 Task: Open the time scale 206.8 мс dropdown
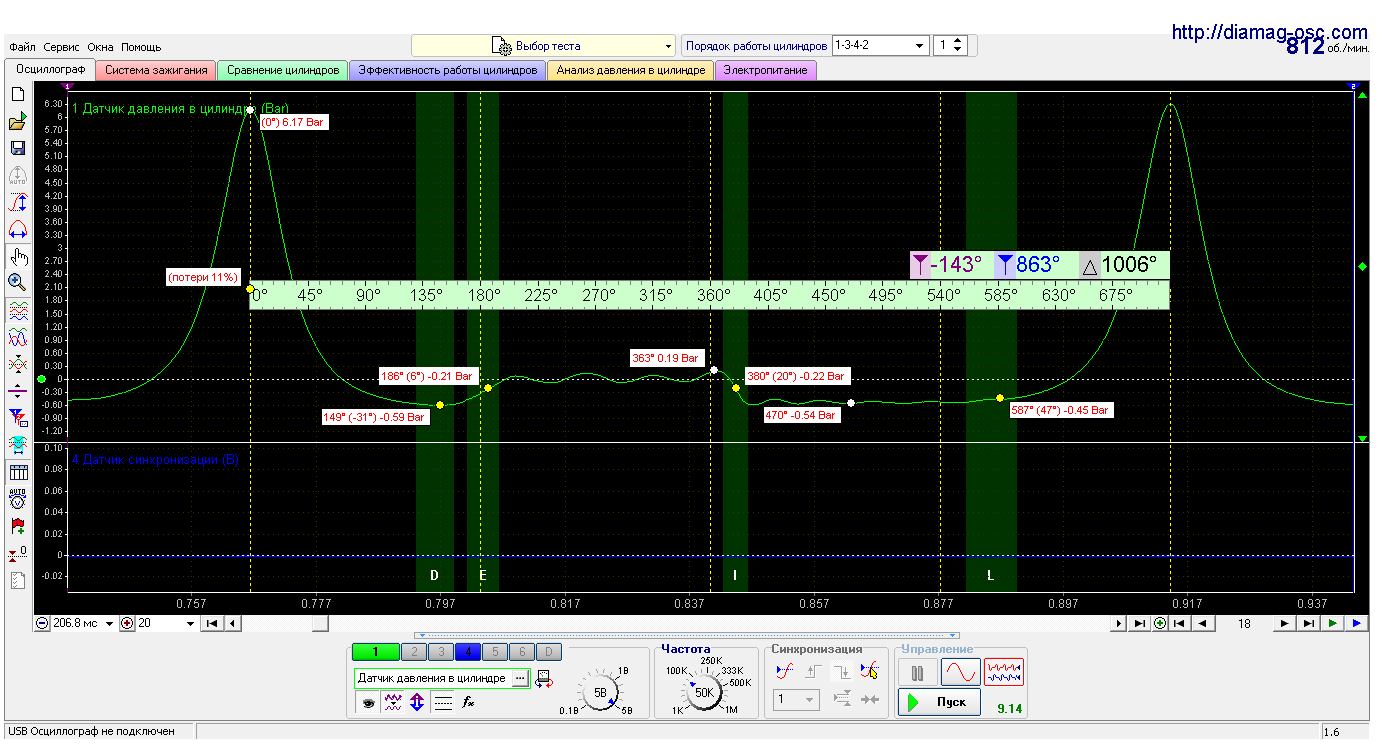click(109, 623)
